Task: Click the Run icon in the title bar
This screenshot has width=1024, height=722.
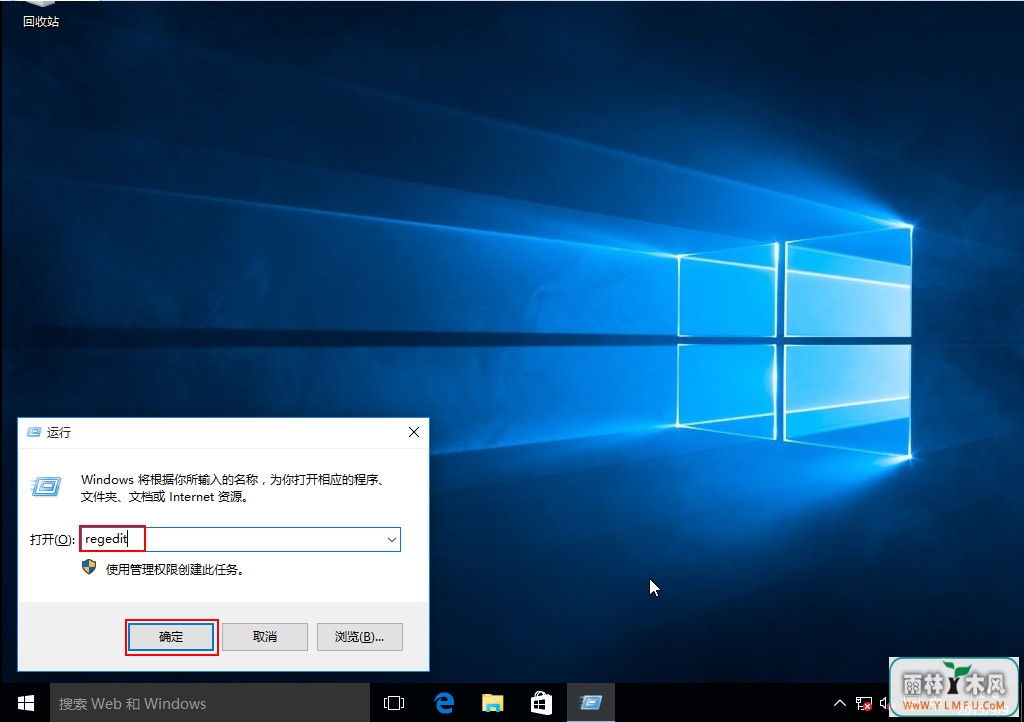Action: [x=34, y=432]
